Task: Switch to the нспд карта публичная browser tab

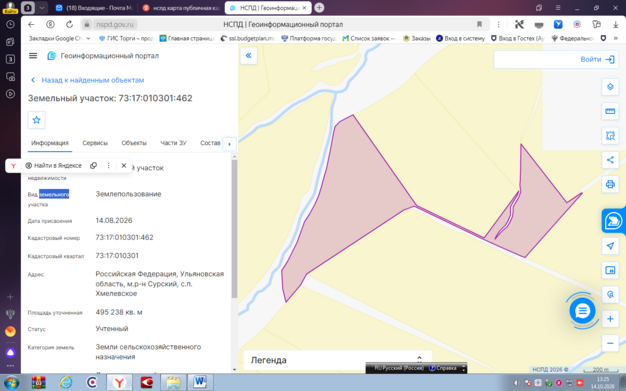Action: point(181,8)
